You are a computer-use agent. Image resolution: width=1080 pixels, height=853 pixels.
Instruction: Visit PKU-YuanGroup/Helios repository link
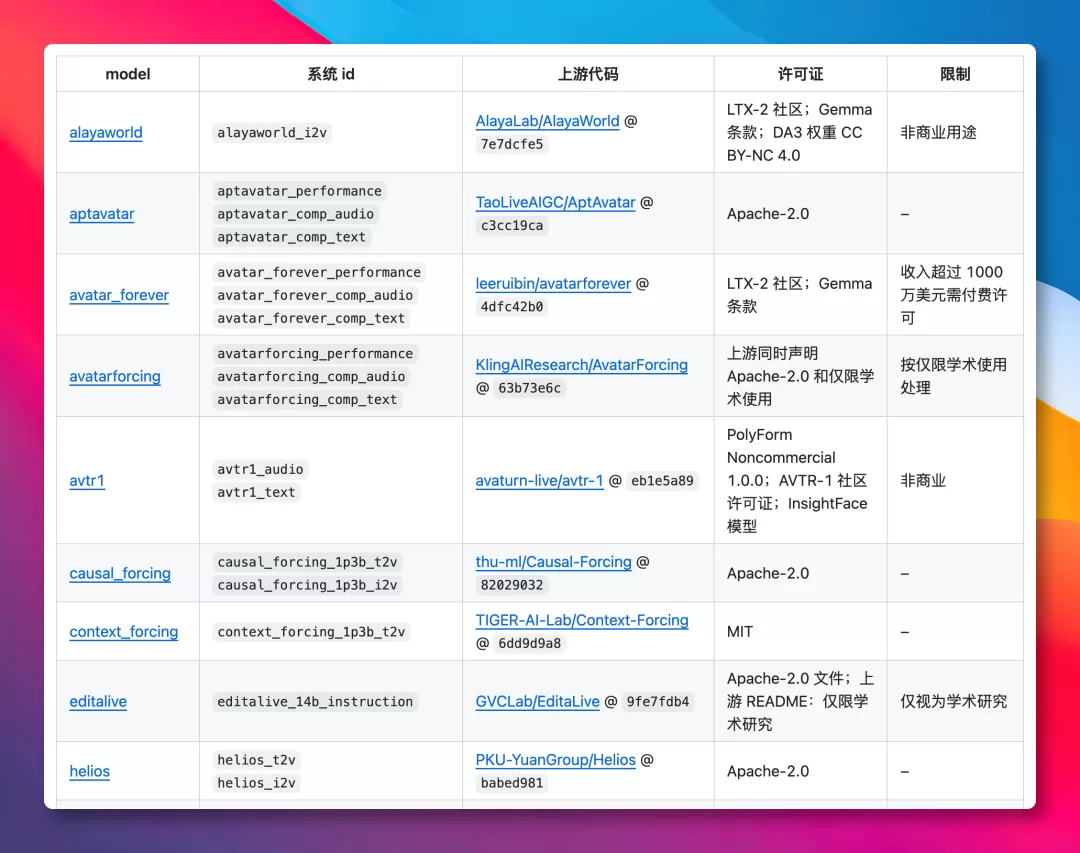(x=555, y=759)
